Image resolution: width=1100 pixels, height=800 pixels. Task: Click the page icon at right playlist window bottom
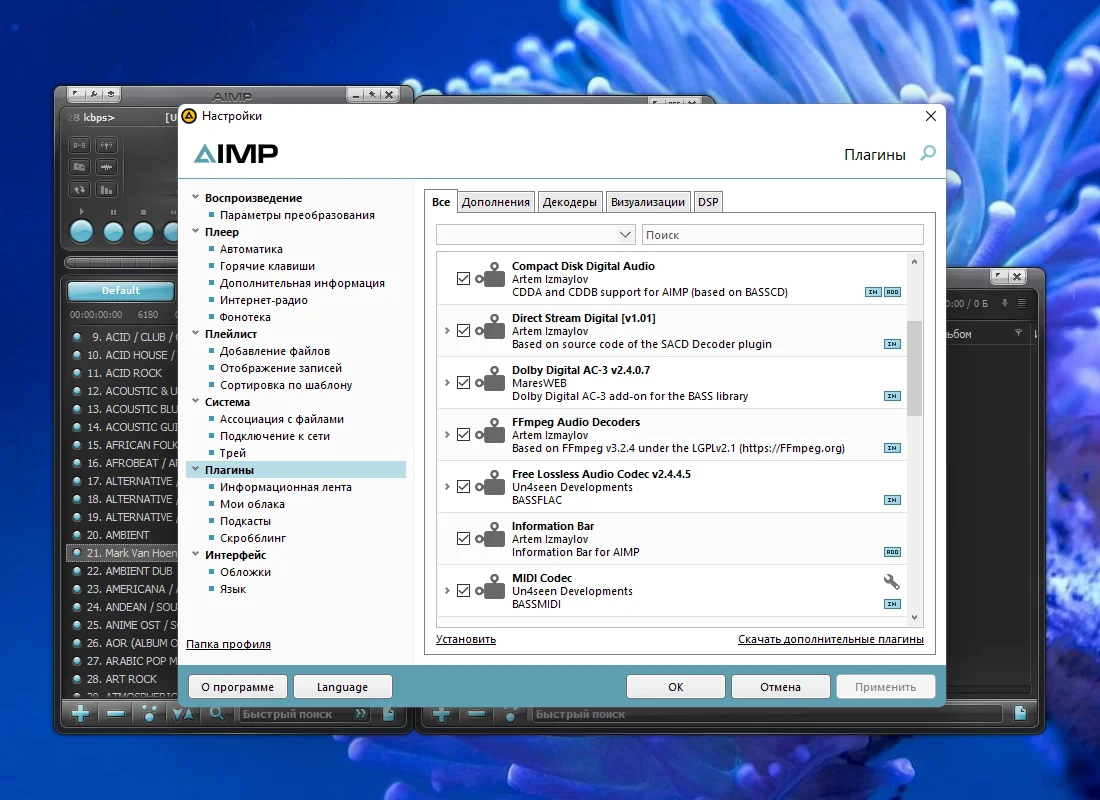(x=1021, y=714)
